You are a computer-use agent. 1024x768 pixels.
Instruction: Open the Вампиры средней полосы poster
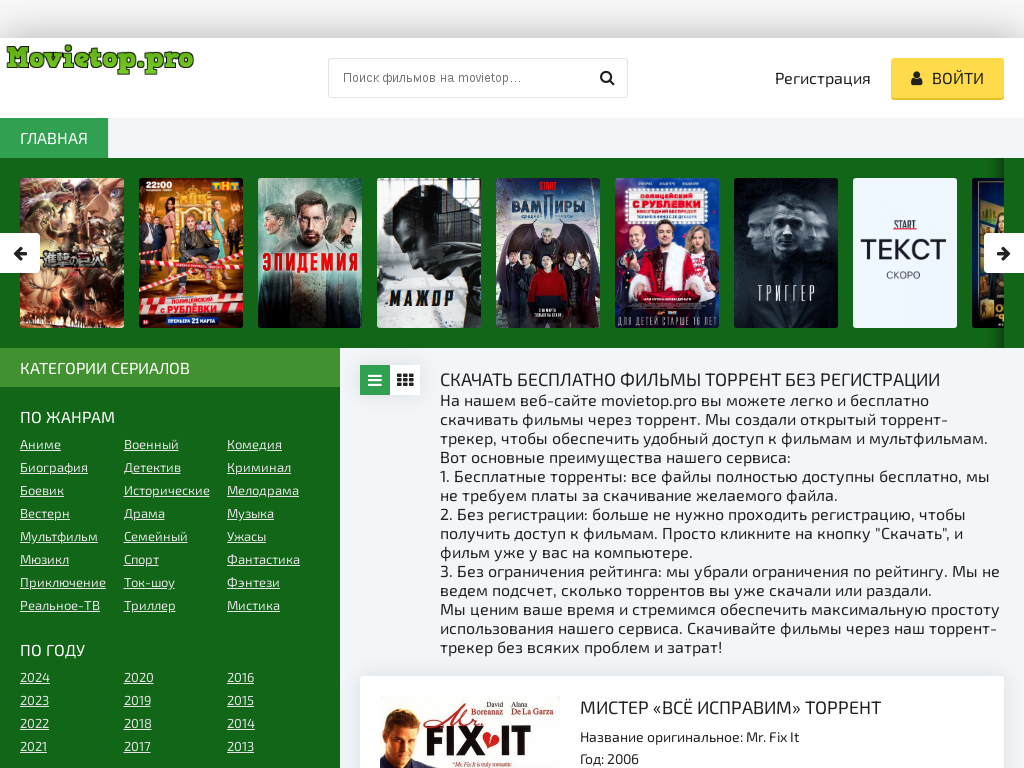pos(547,253)
